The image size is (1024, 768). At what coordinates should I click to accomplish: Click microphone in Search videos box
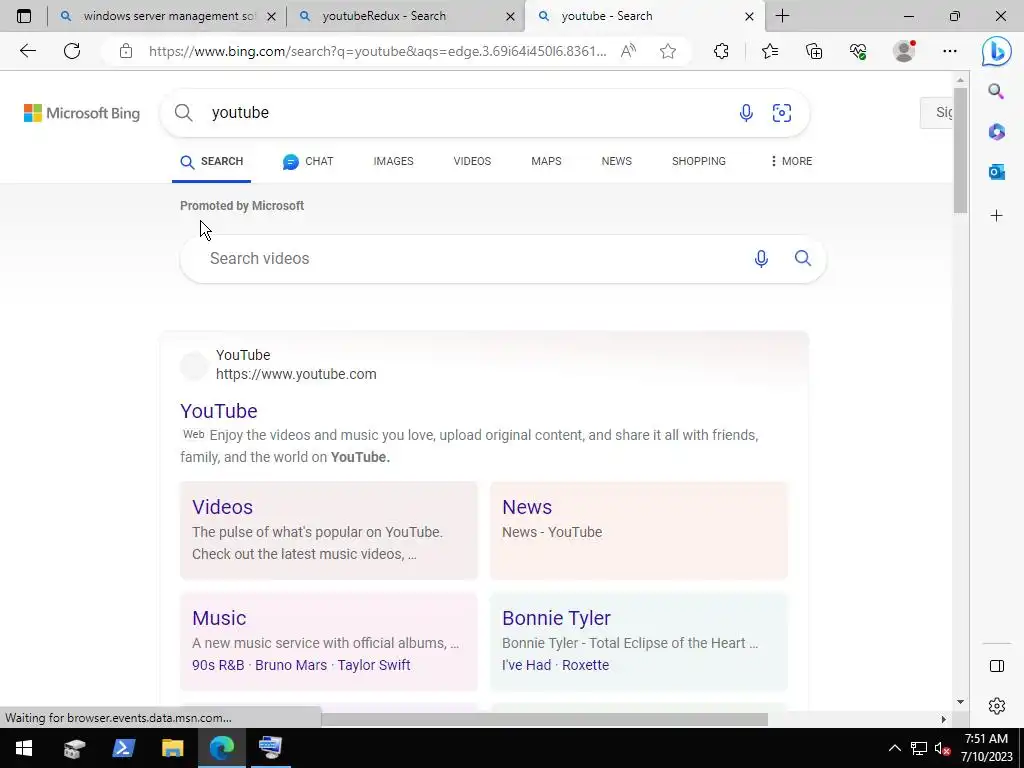[x=761, y=259]
